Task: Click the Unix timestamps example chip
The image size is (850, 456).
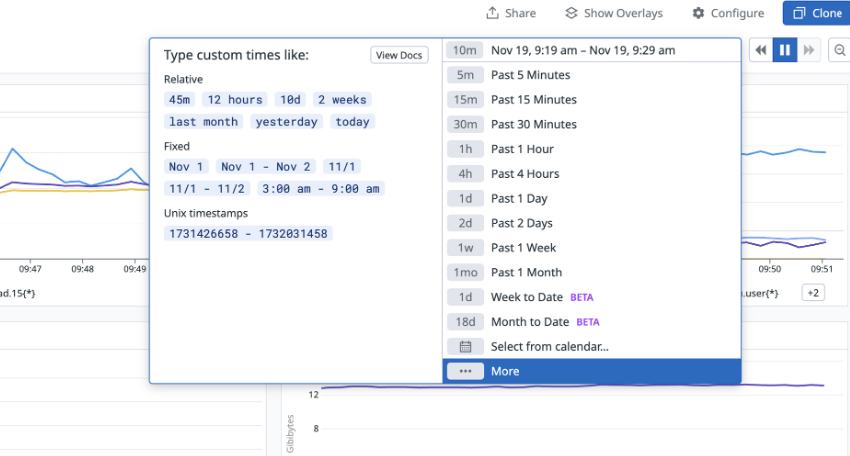Action: coord(248,234)
